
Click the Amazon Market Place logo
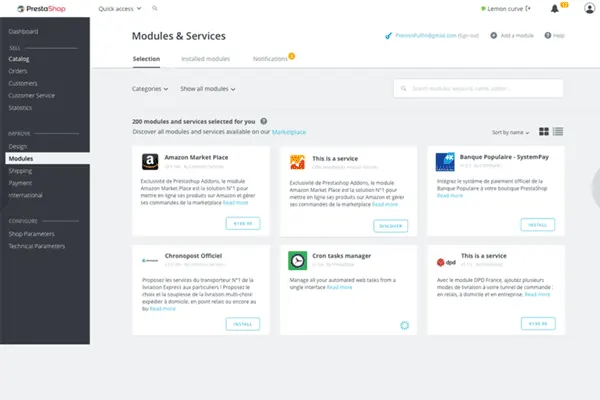pos(148,163)
